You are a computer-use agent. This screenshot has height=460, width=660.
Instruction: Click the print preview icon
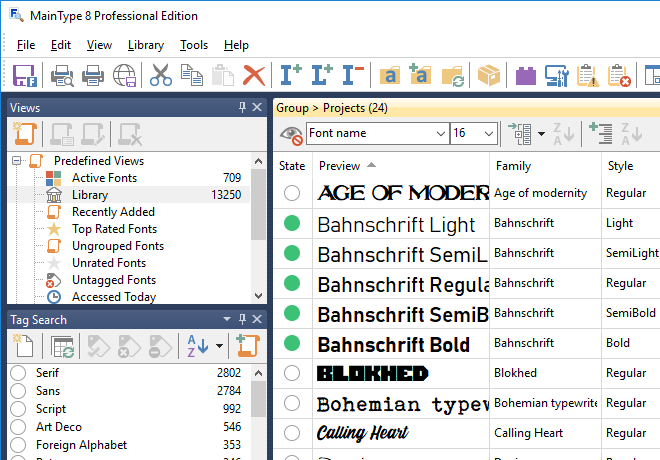tap(62, 75)
